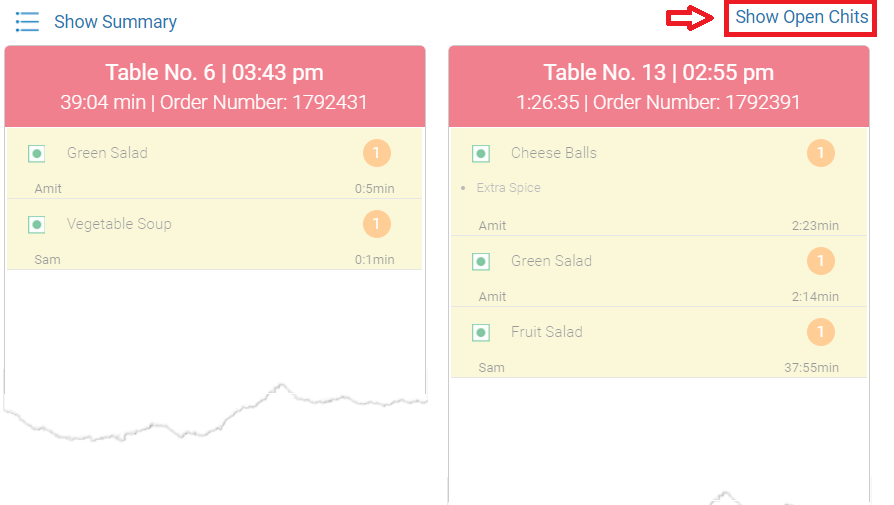Screen dimensions: 894x505
Task: Click quantity badge for Table 13 Green Salad
Action: (821, 261)
